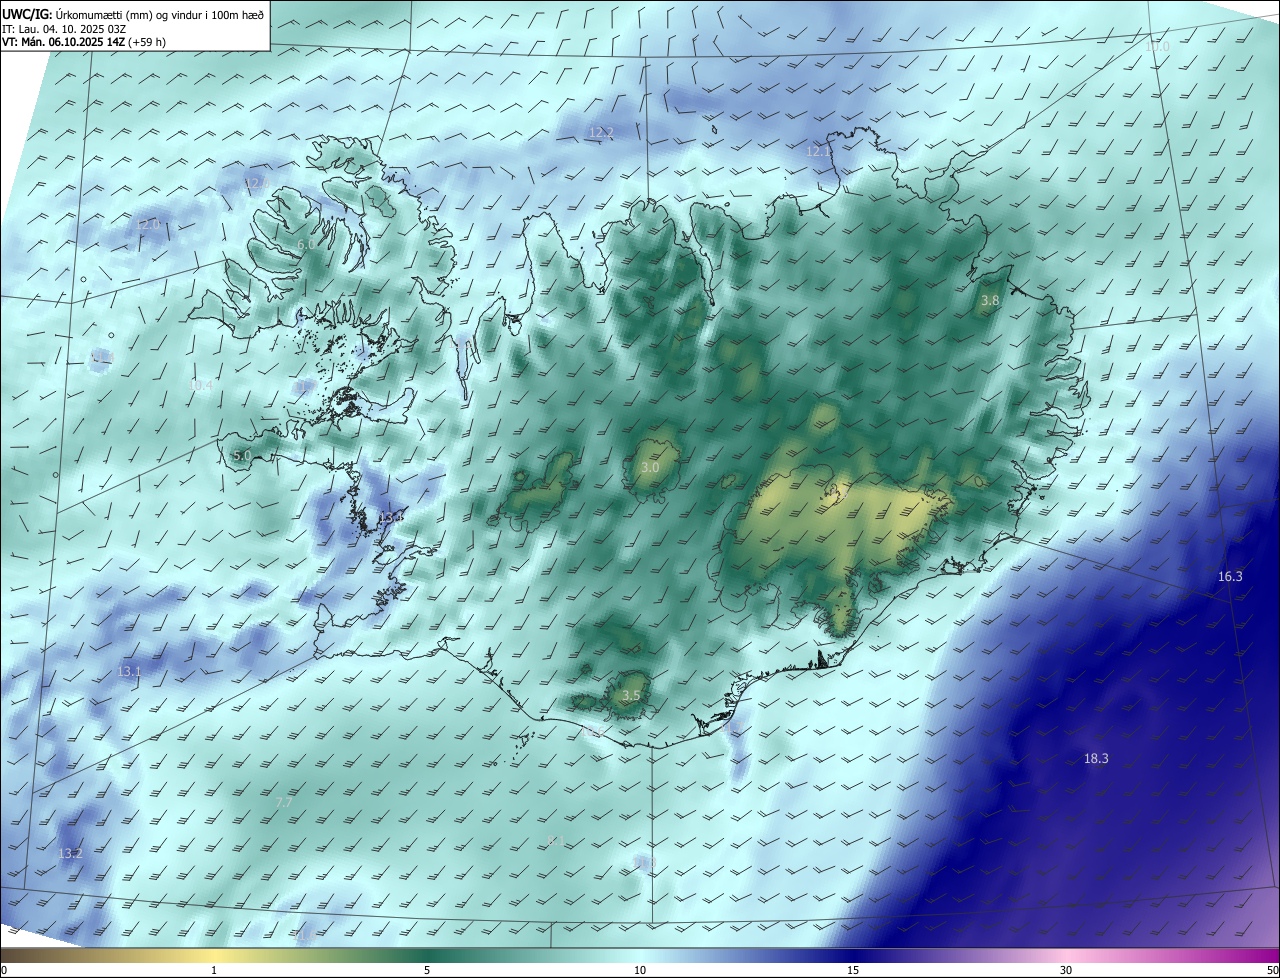Select the 13.2 value label
Screen dimensions: 1280x978
[x=69, y=853]
